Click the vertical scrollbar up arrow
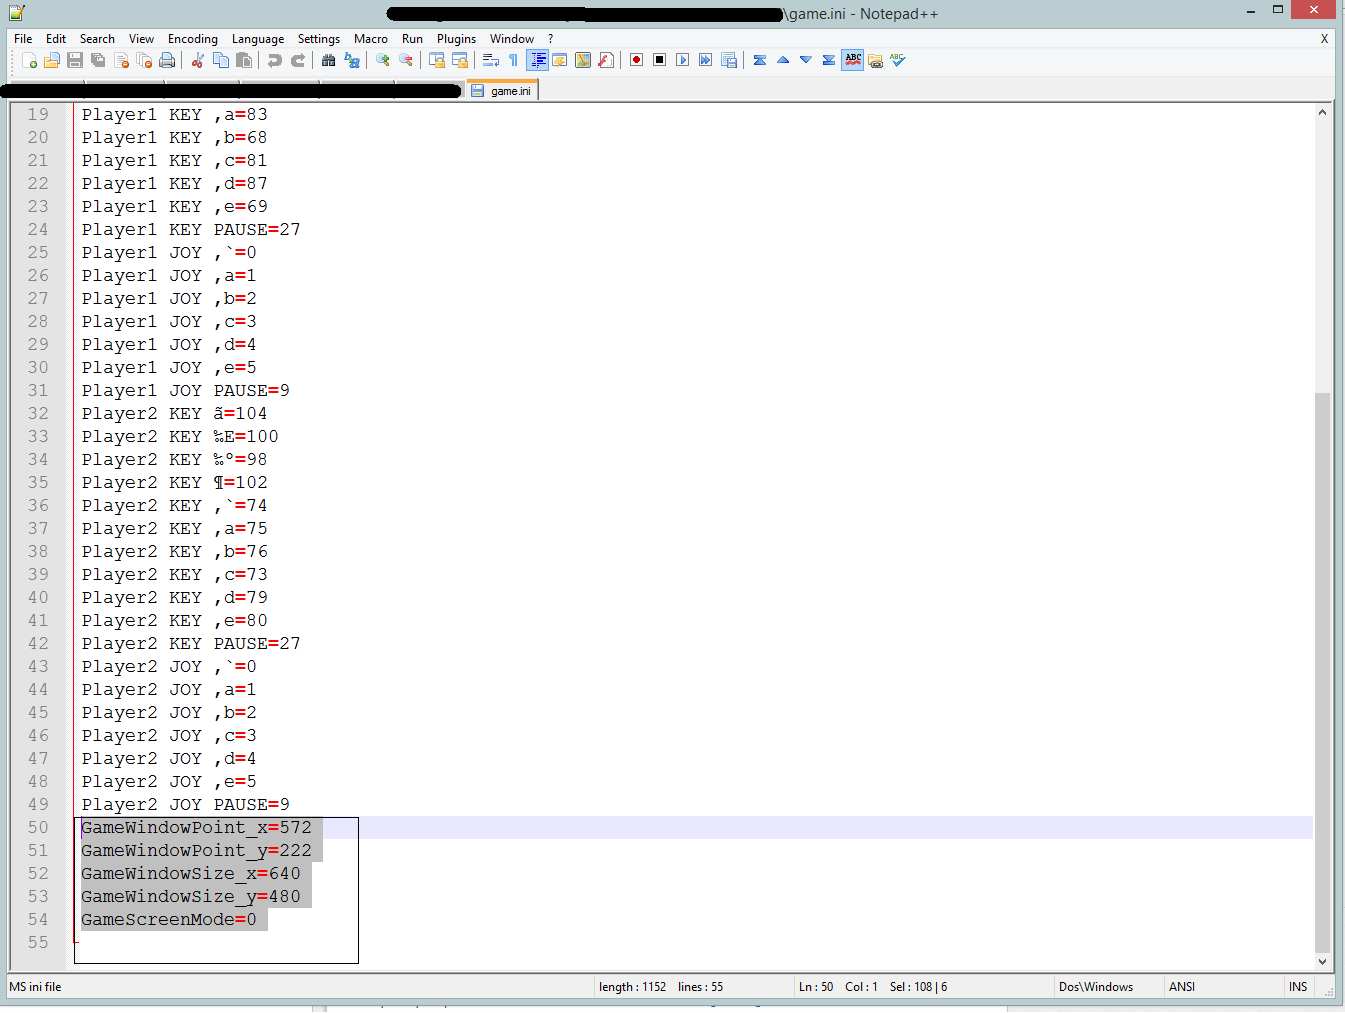 [x=1322, y=112]
